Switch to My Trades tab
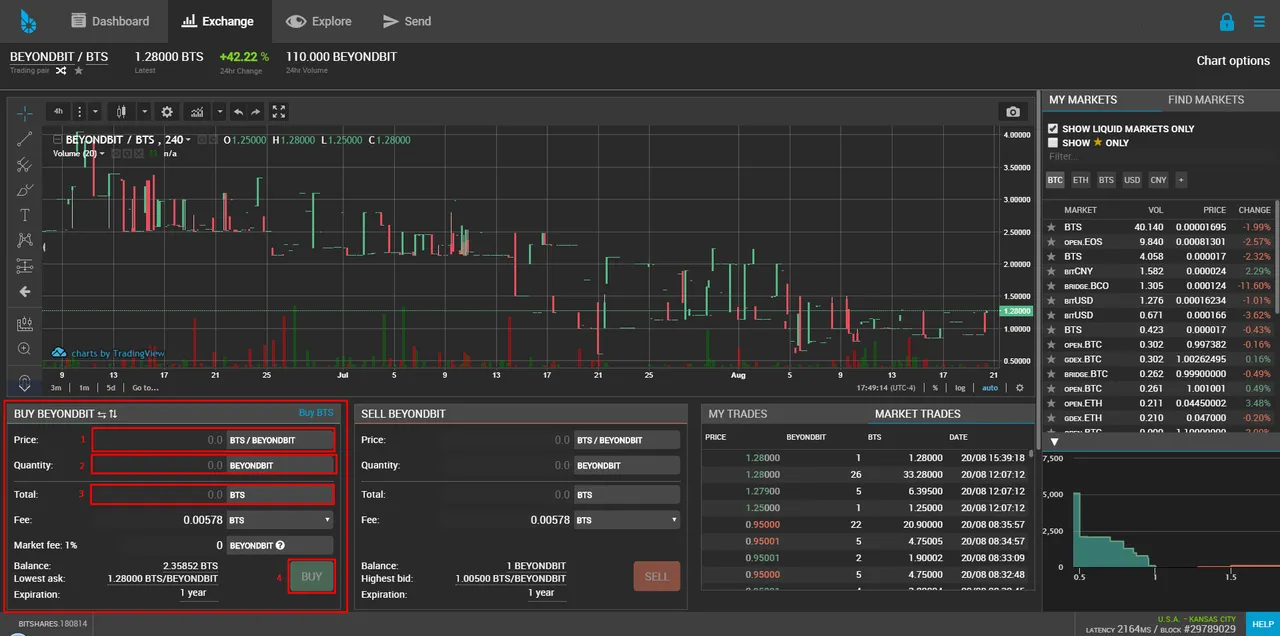Image resolution: width=1280 pixels, height=636 pixels. [x=738, y=414]
